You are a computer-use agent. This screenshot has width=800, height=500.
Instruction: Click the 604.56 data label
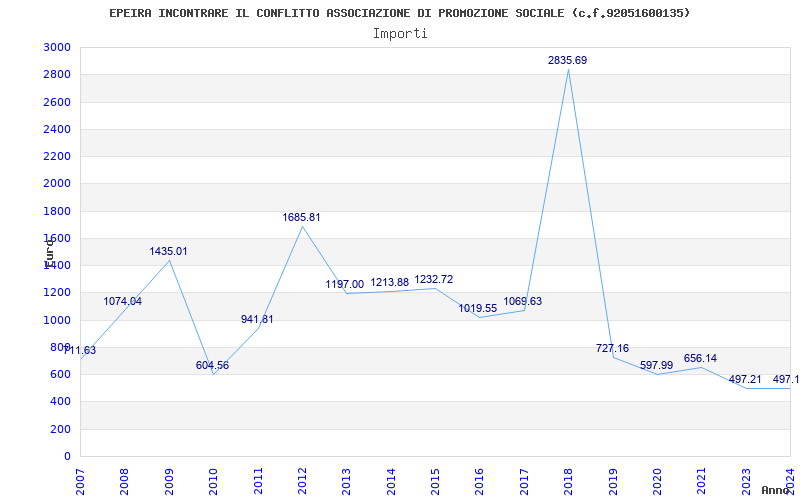212,366
